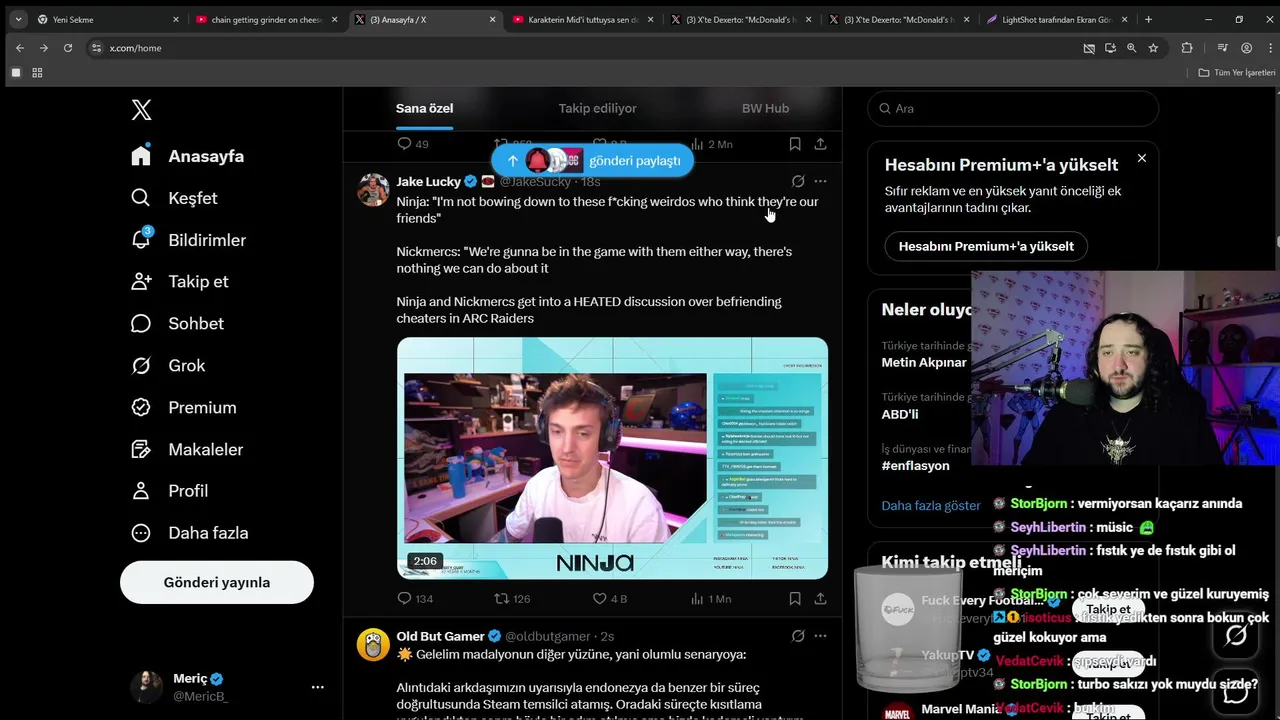
Task: Open Anasayfa from the left sidebar
Action: tap(188, 156)
